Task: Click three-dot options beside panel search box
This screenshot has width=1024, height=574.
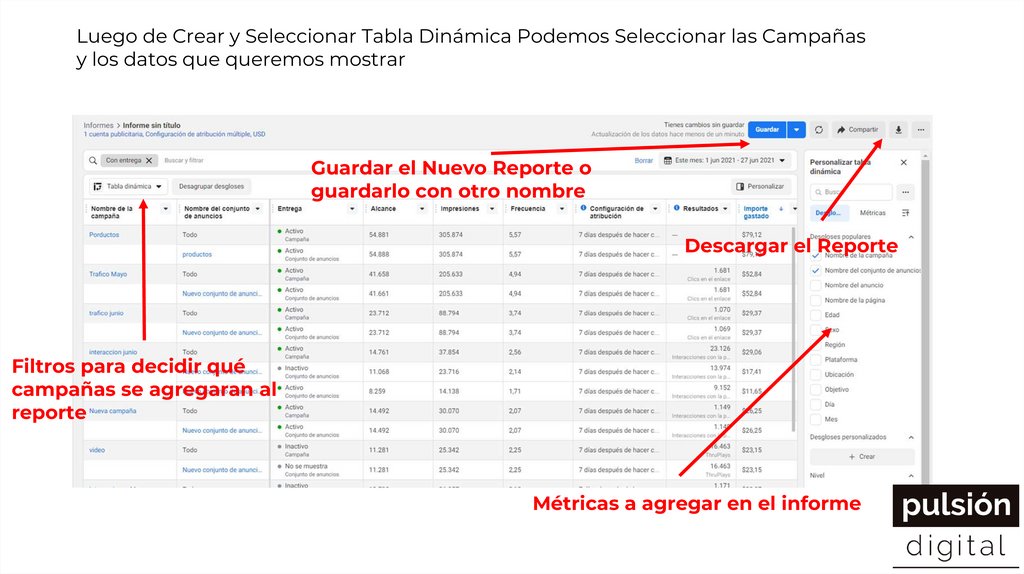Action: pyautogui.click(x=906, y=192)
